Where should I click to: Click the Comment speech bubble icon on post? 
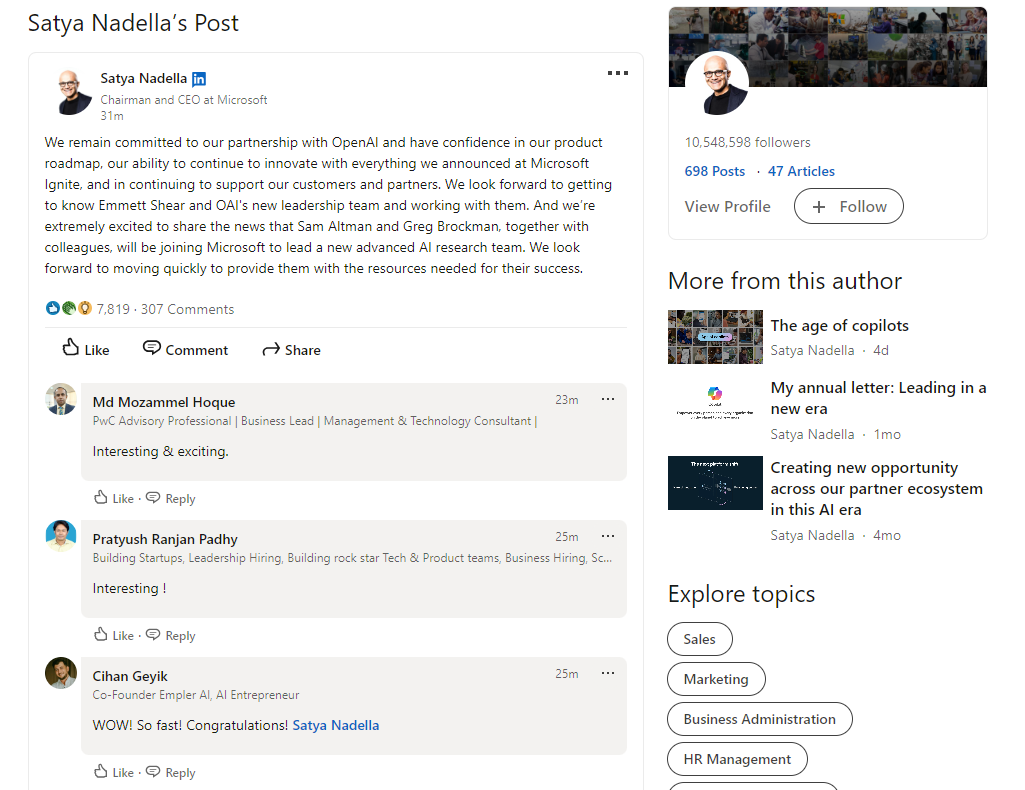tap(152, 348)
